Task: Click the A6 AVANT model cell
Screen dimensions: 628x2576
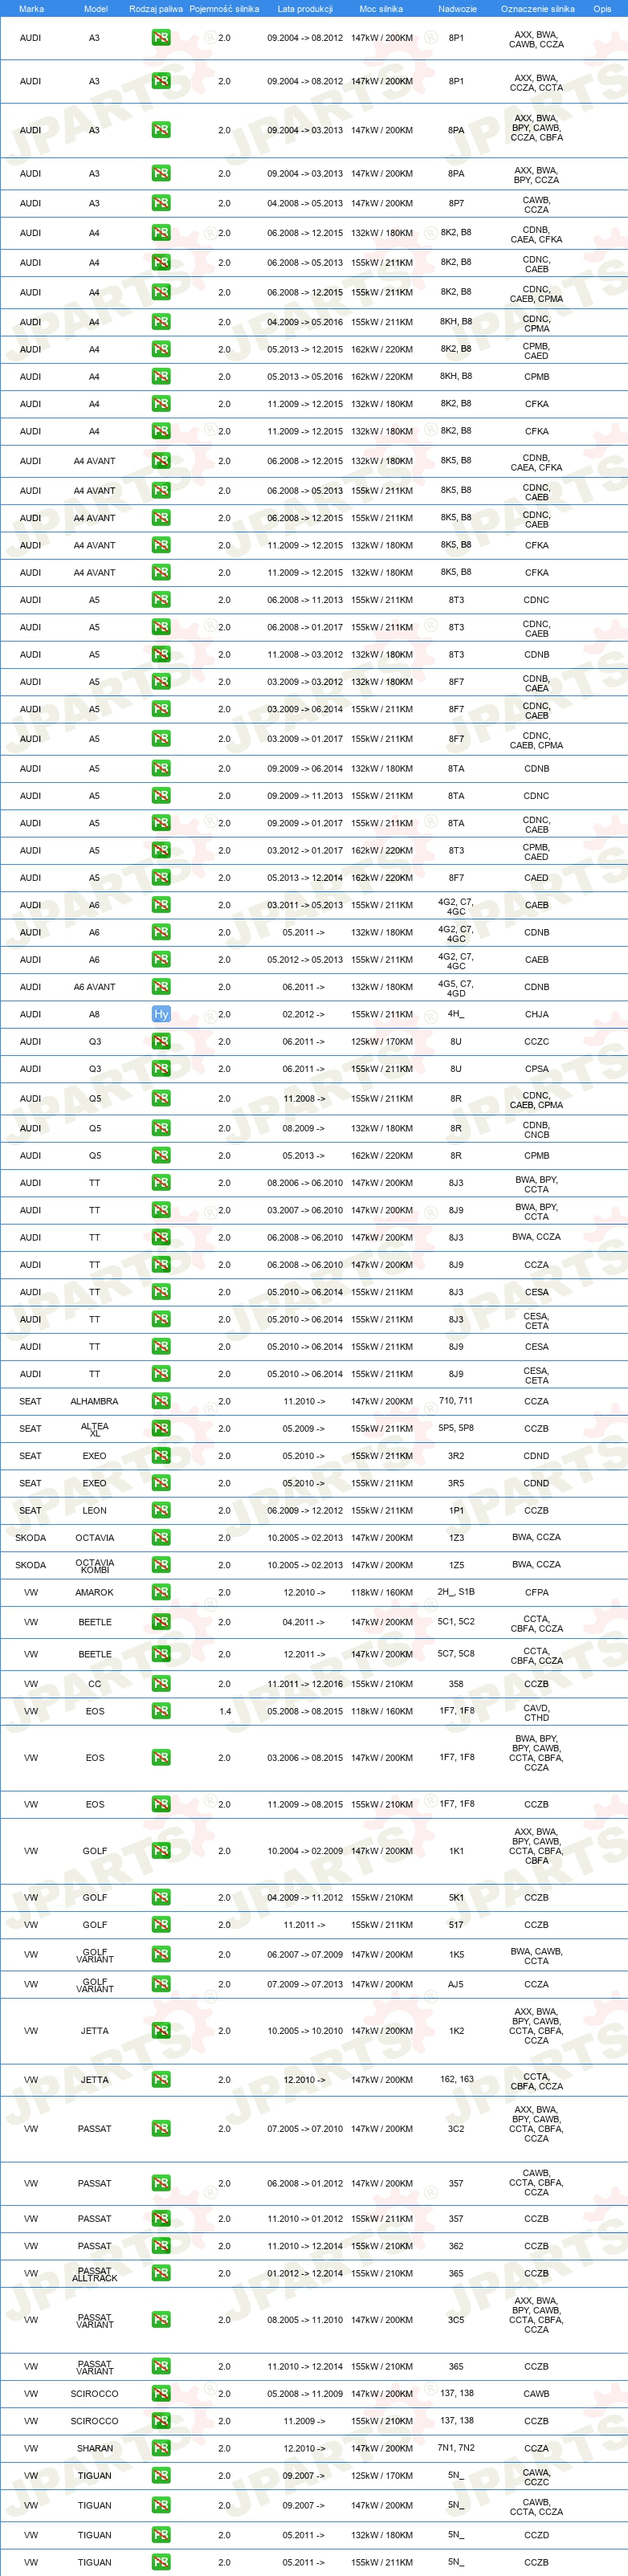Action: [94, 987]
